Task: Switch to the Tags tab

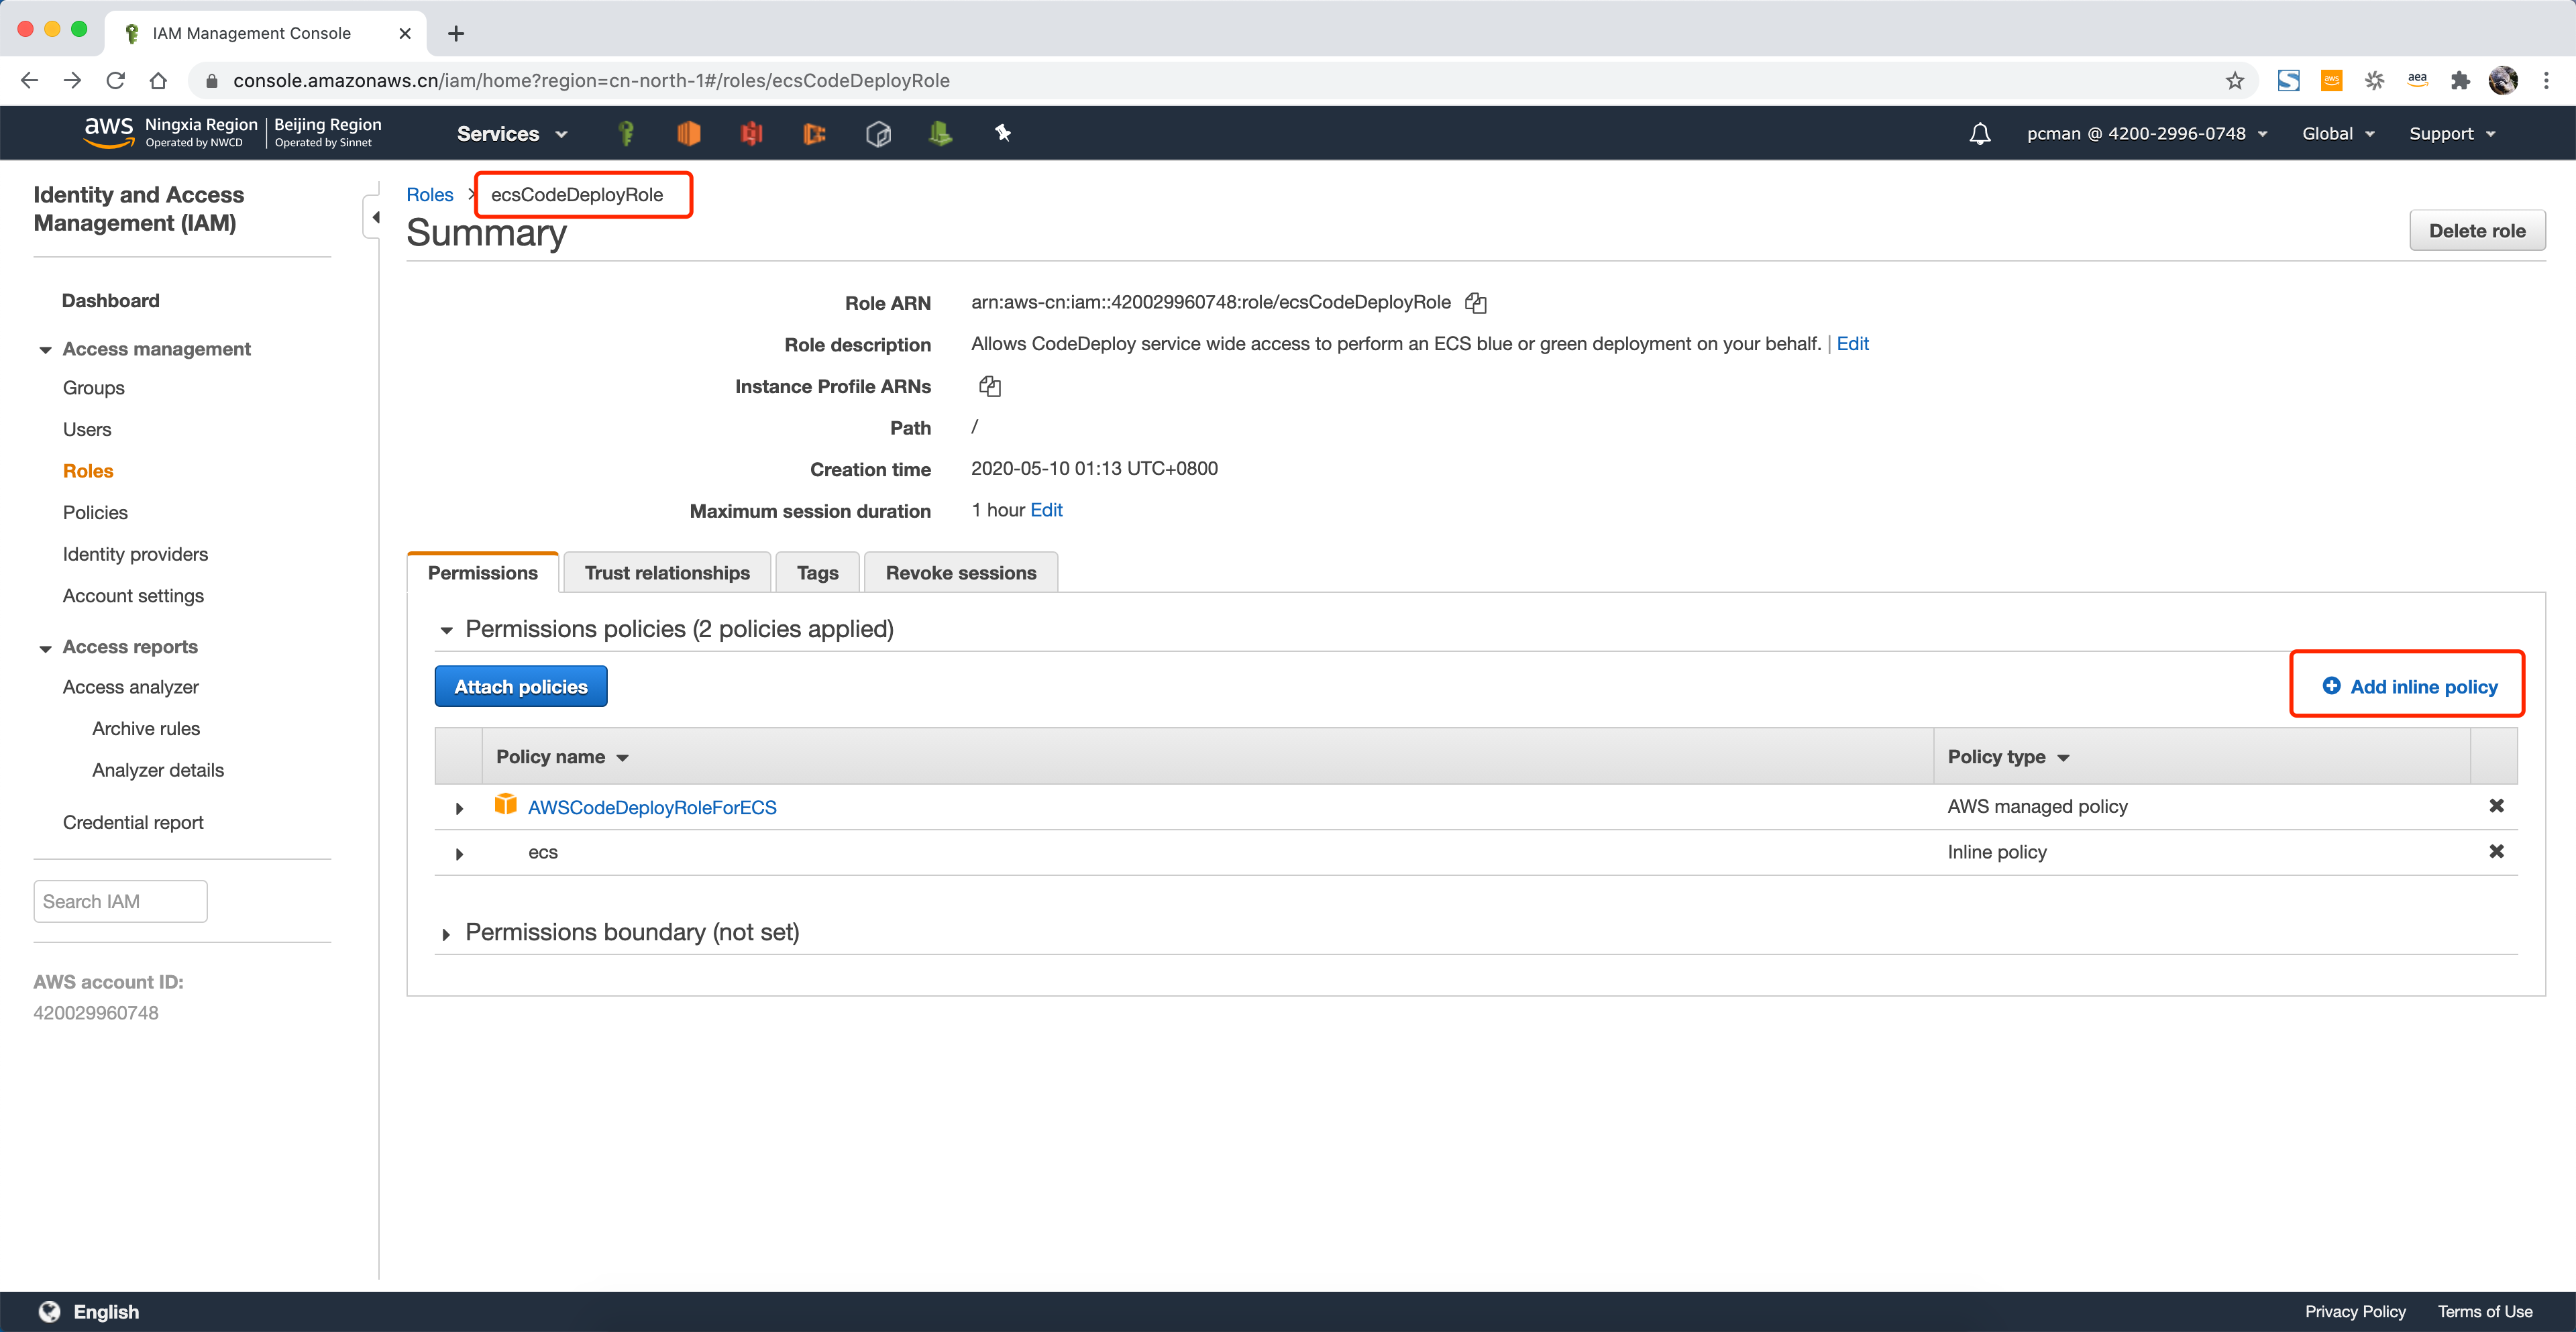Action: (x=817, y=573)
